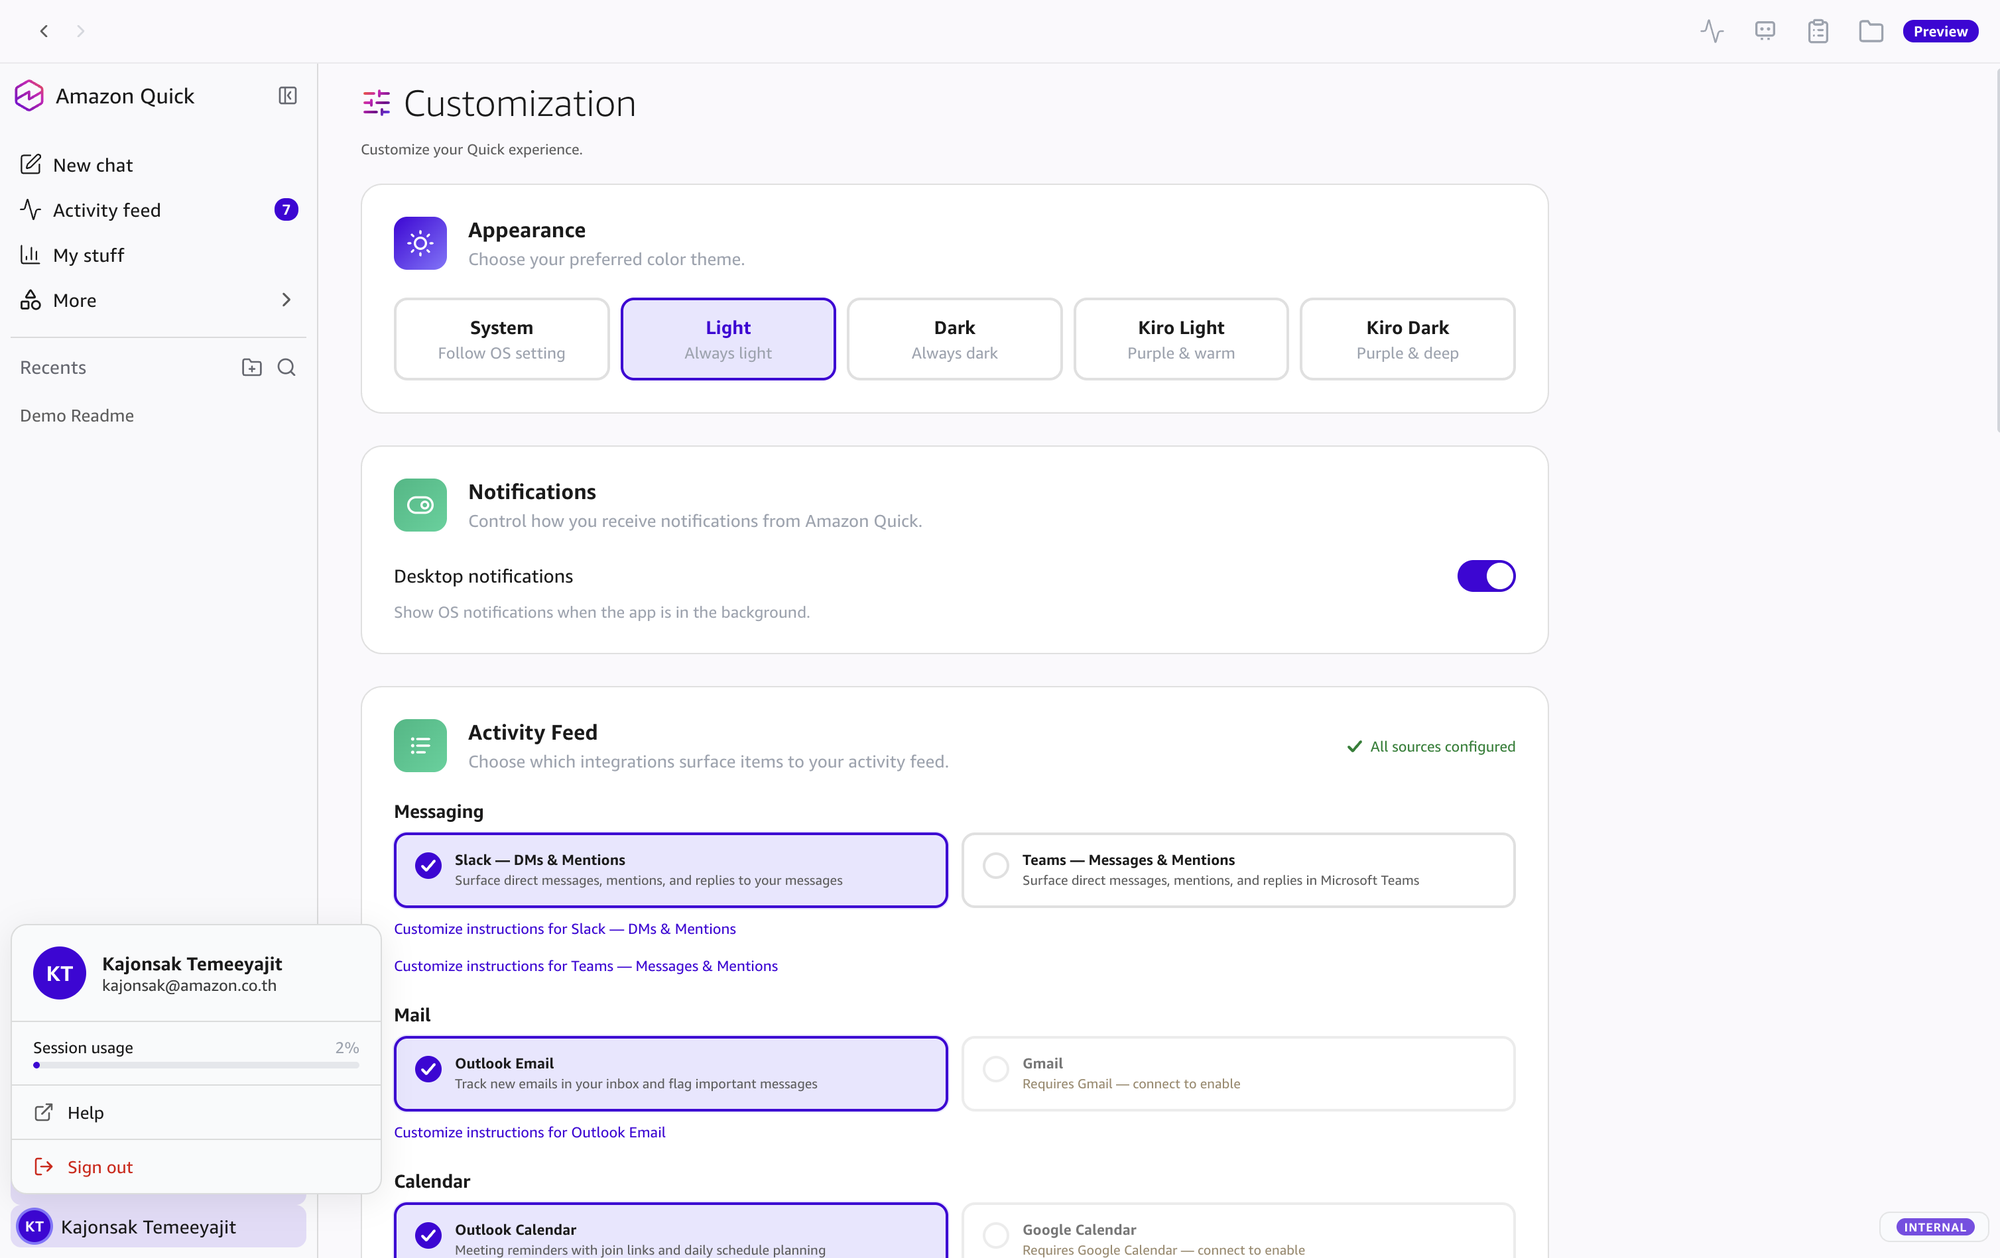Open New chat
2000x1258 pixels.
(x=158, y=165)
